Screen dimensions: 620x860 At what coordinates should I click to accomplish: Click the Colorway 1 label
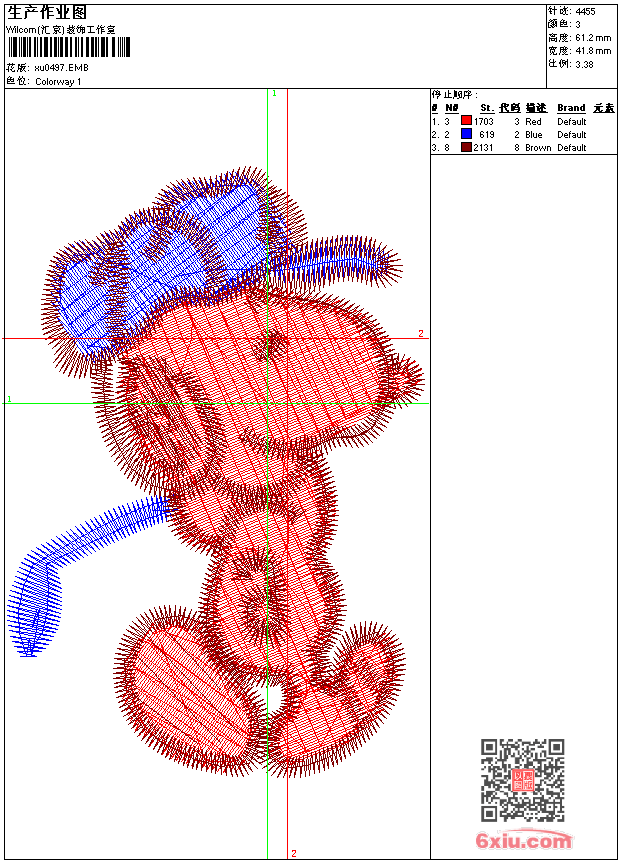58,82
